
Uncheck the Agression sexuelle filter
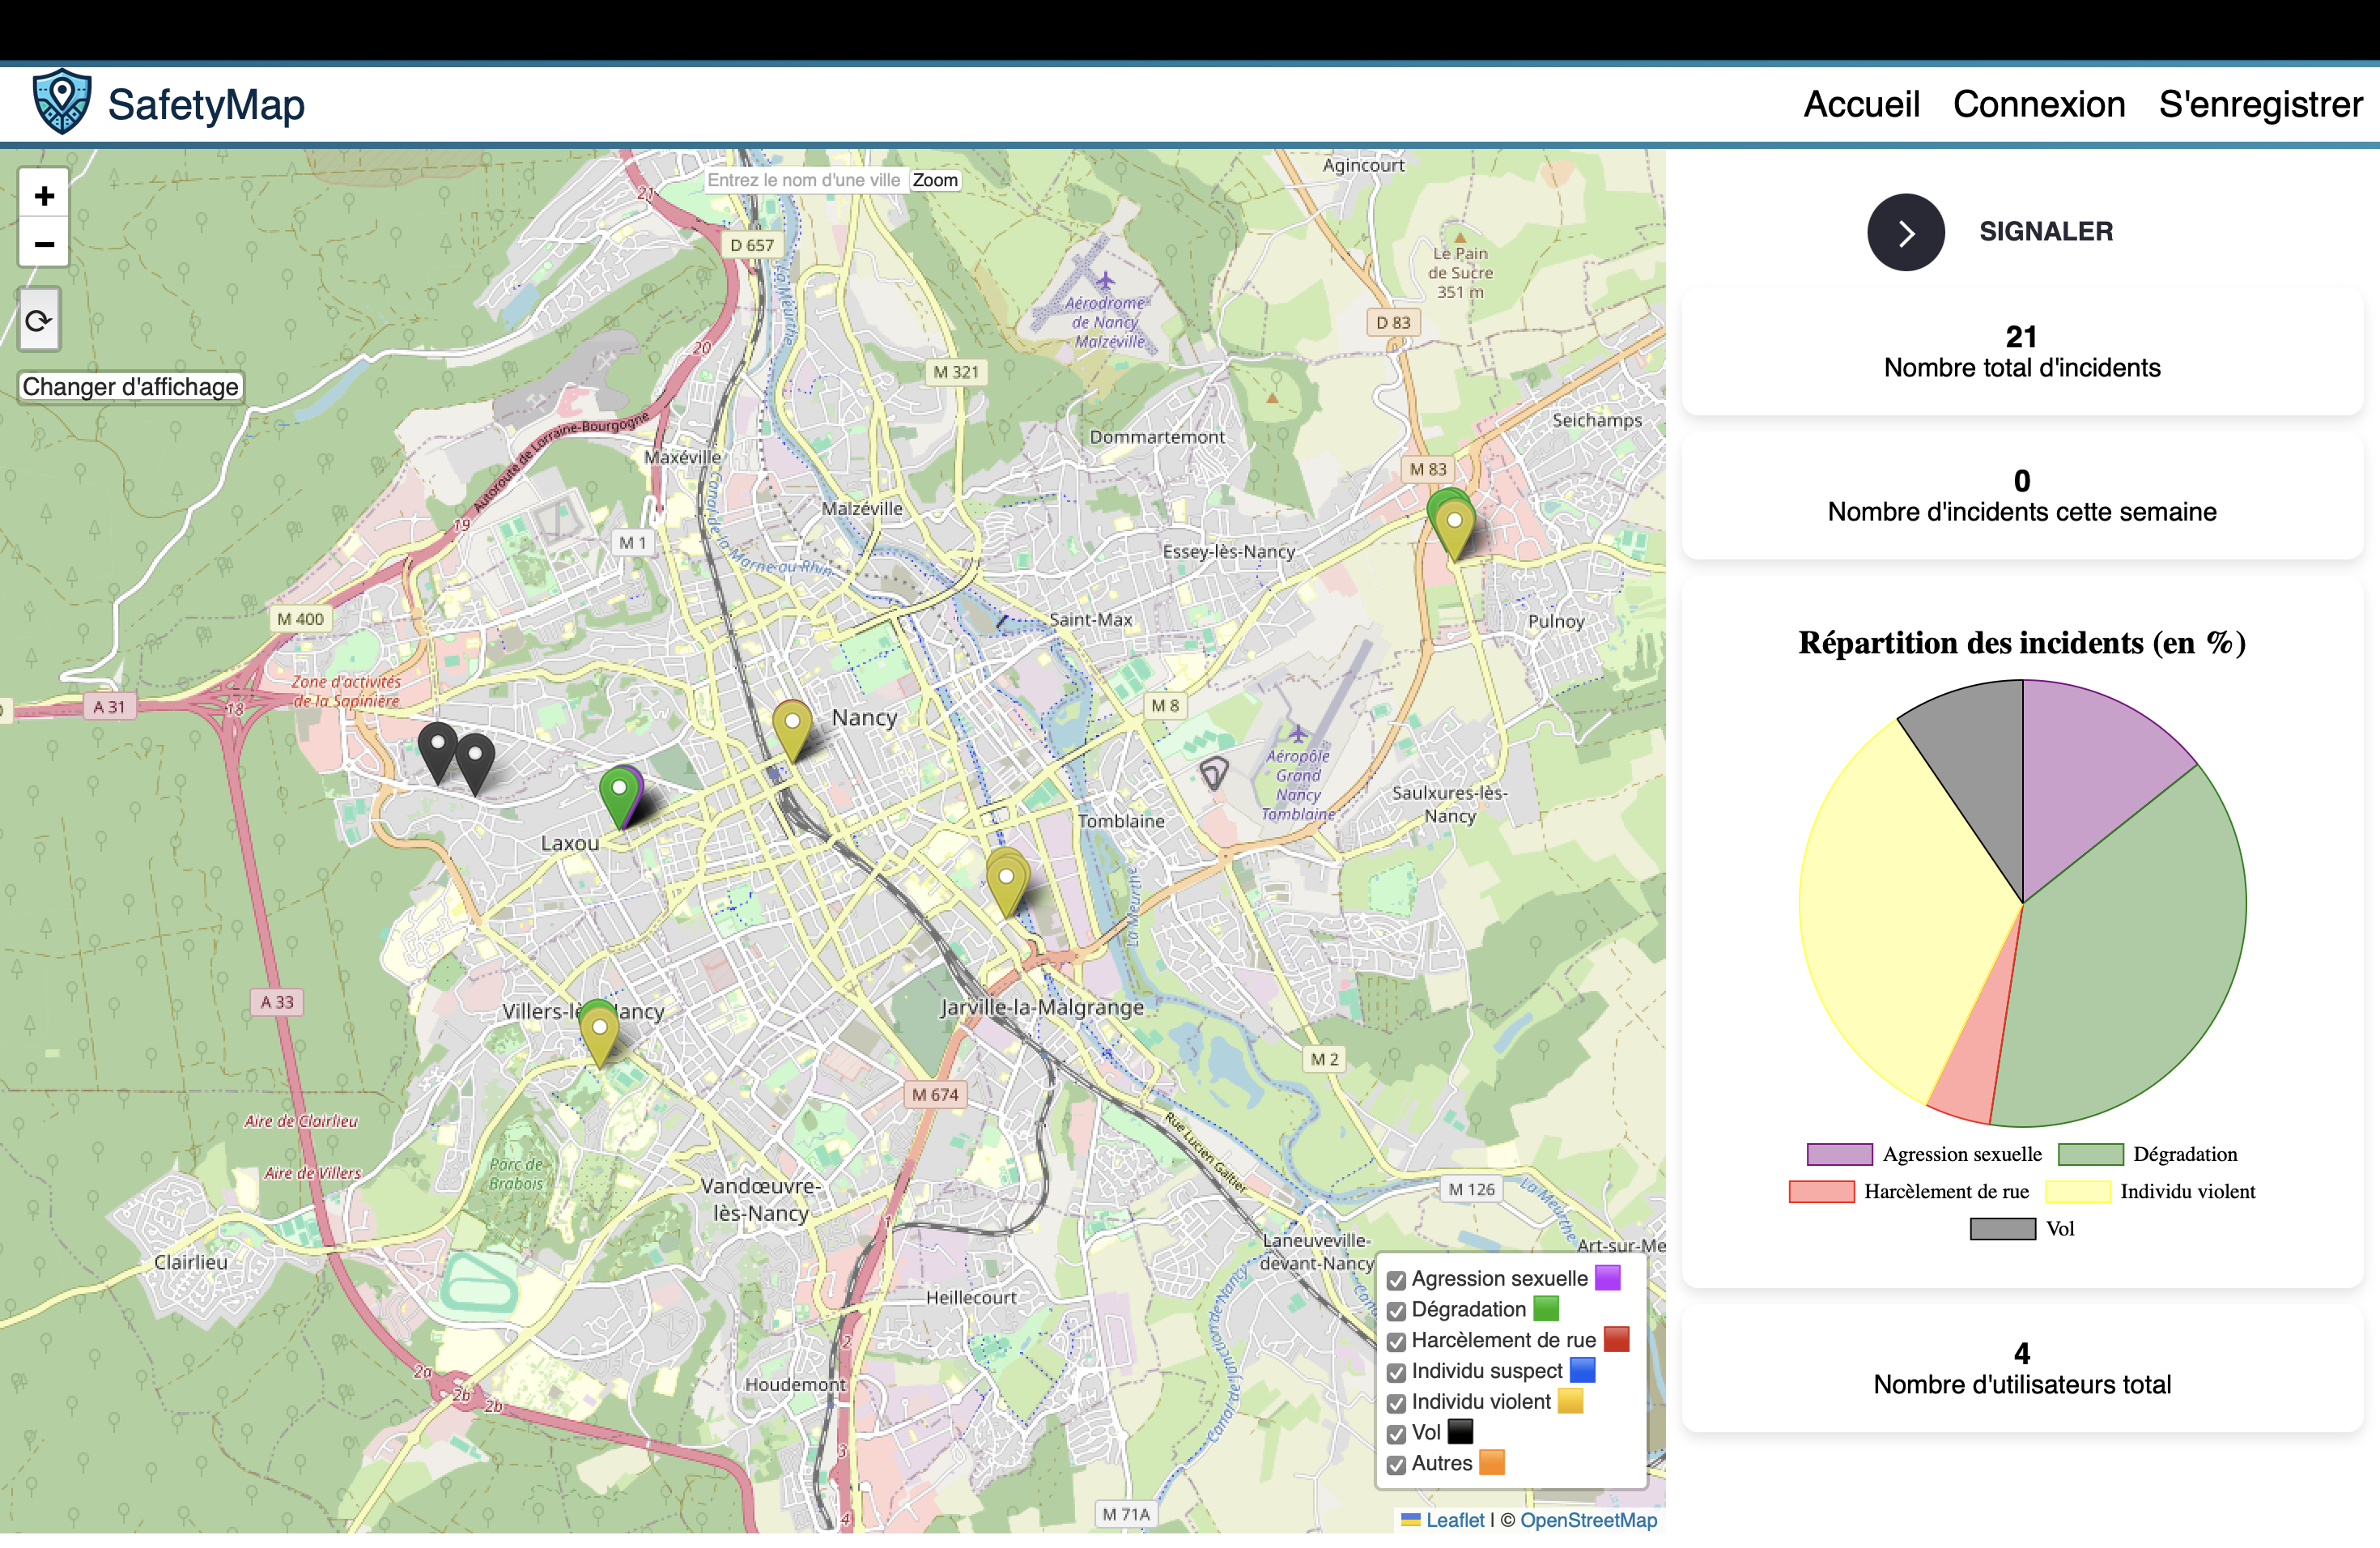coord(1397,1280)
